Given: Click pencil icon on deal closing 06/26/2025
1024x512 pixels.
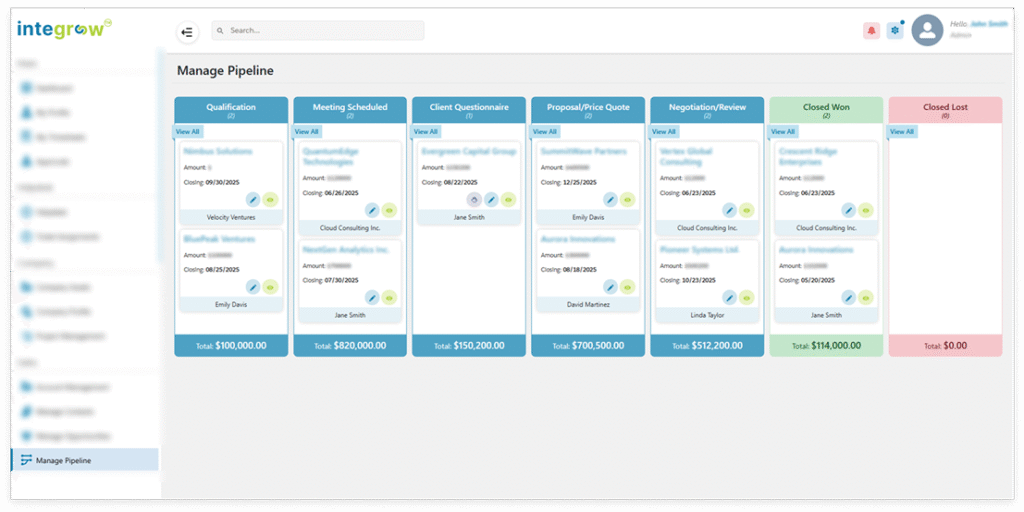Looking at the screenshot, I should 372,210.
